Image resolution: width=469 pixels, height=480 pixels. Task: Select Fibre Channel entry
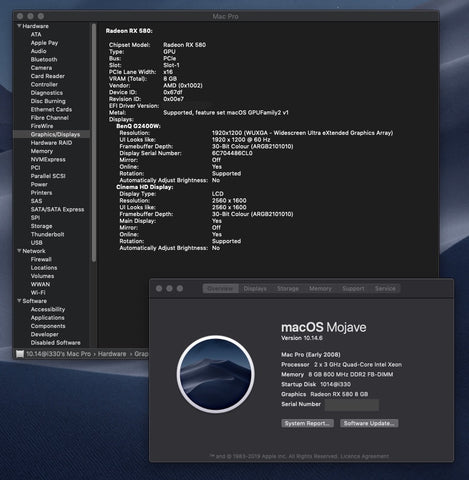tap(50, 118)
